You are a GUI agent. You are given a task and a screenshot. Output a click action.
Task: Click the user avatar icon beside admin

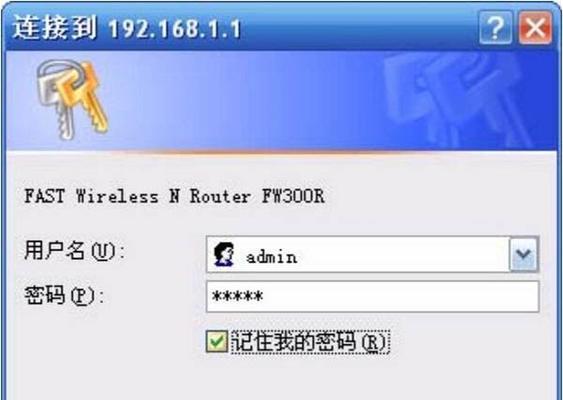click(x=224, y=254)
